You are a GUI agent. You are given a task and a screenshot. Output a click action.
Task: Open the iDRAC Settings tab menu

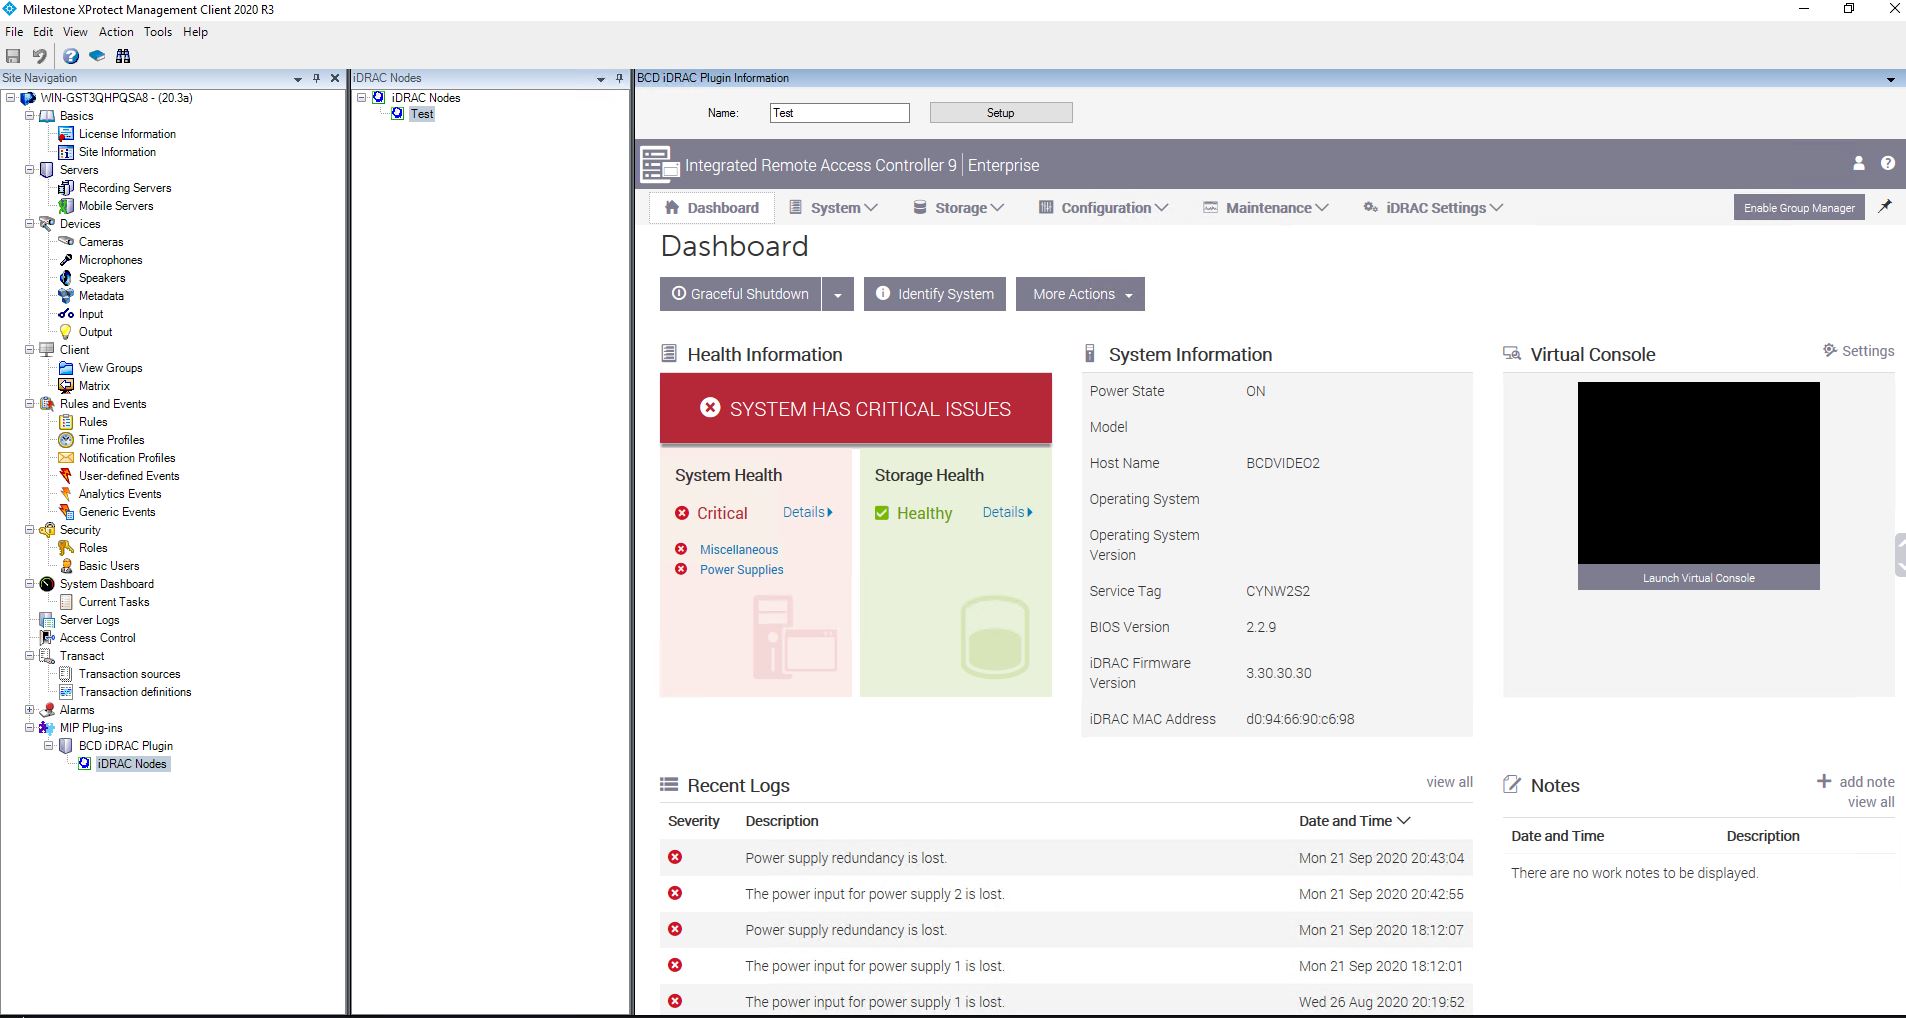click(1433, 208)
